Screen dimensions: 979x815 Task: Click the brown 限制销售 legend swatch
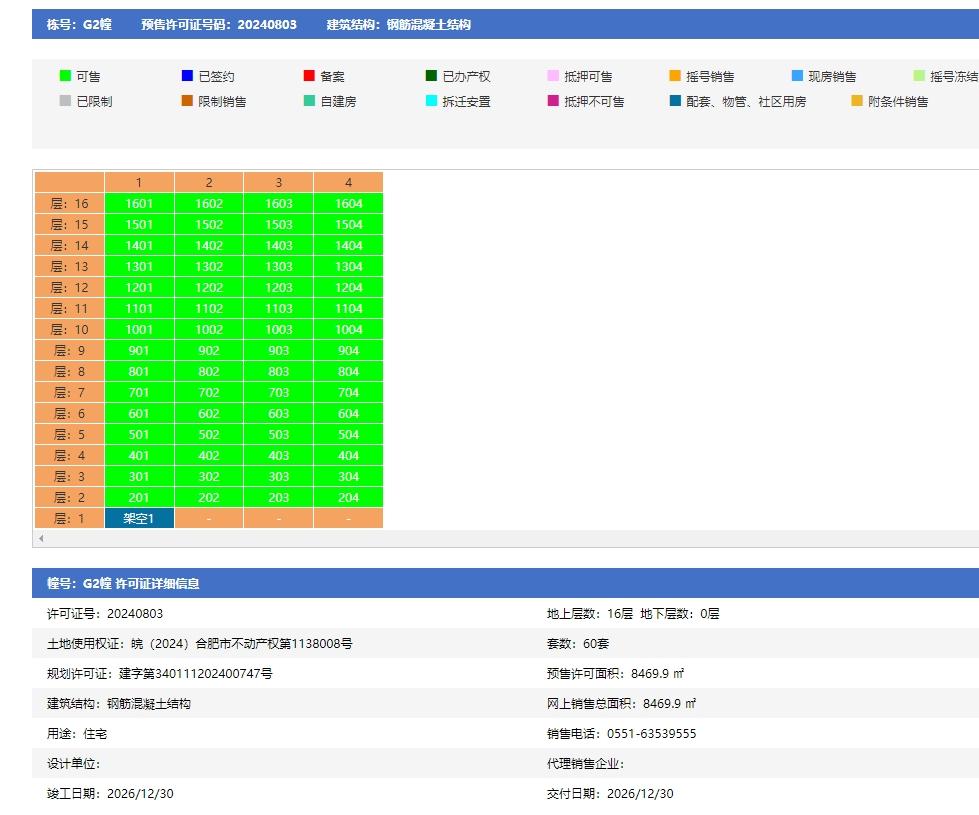pyautogui.click(x=187, y=101)
